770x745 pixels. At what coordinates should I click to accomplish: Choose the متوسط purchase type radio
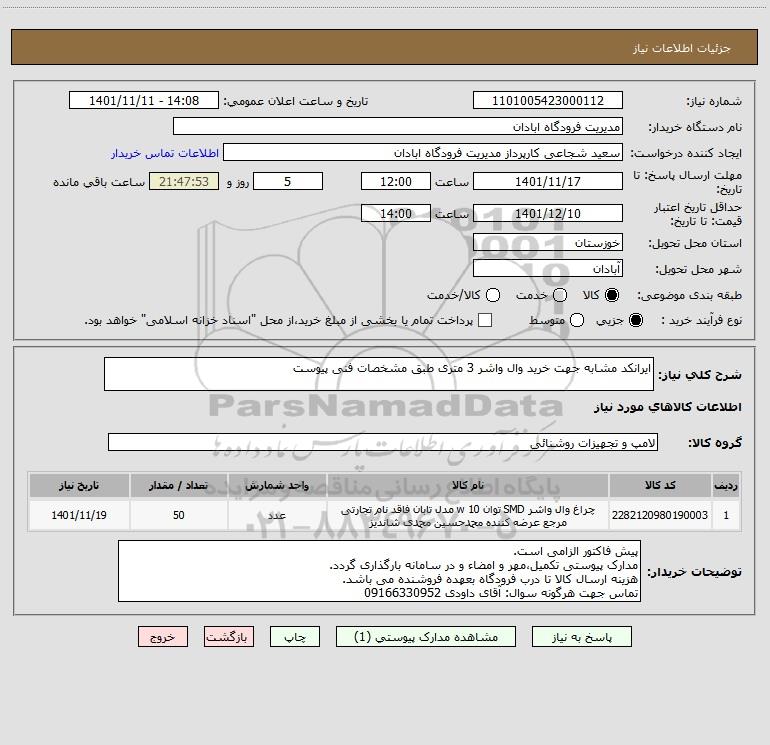(577, 320)
